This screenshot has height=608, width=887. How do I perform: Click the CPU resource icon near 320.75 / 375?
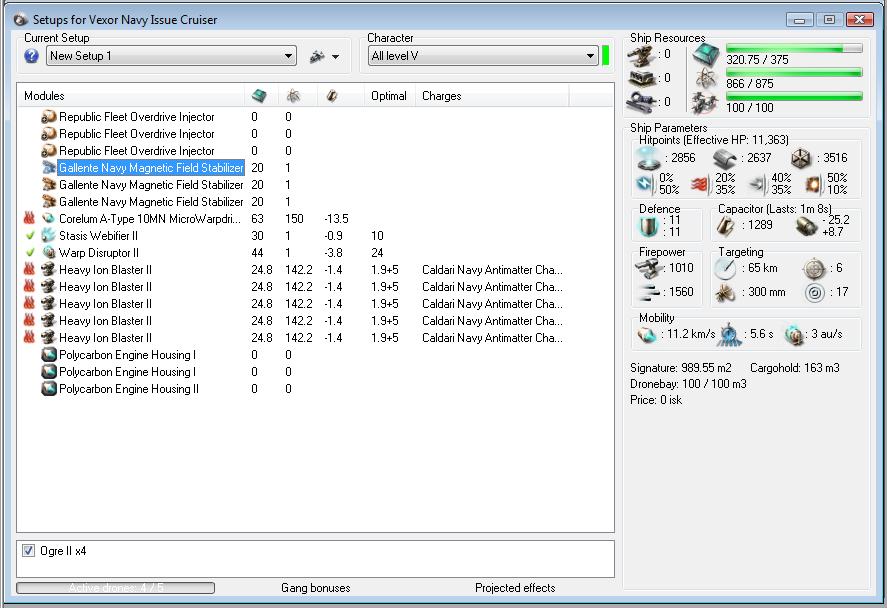(706, 54)
